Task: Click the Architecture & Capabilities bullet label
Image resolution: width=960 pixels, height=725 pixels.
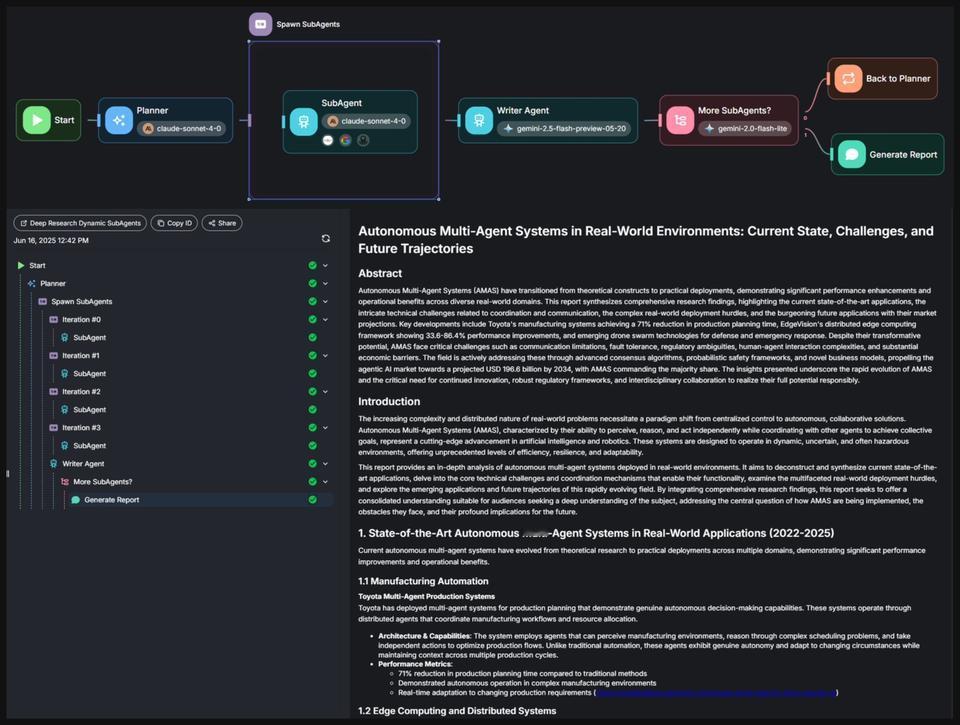Action: (425, 636)
